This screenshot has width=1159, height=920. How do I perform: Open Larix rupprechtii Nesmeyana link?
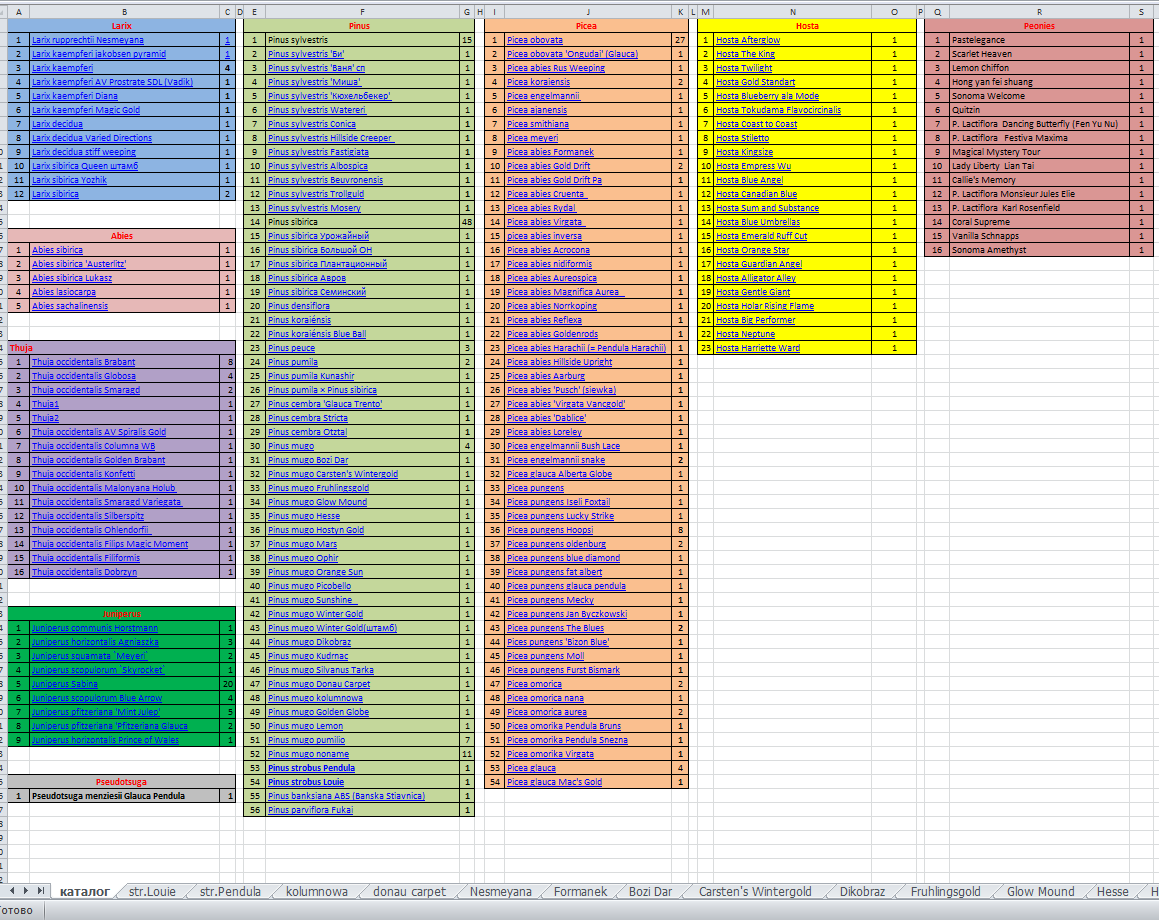pyautogui.click(x=88, y=40)
